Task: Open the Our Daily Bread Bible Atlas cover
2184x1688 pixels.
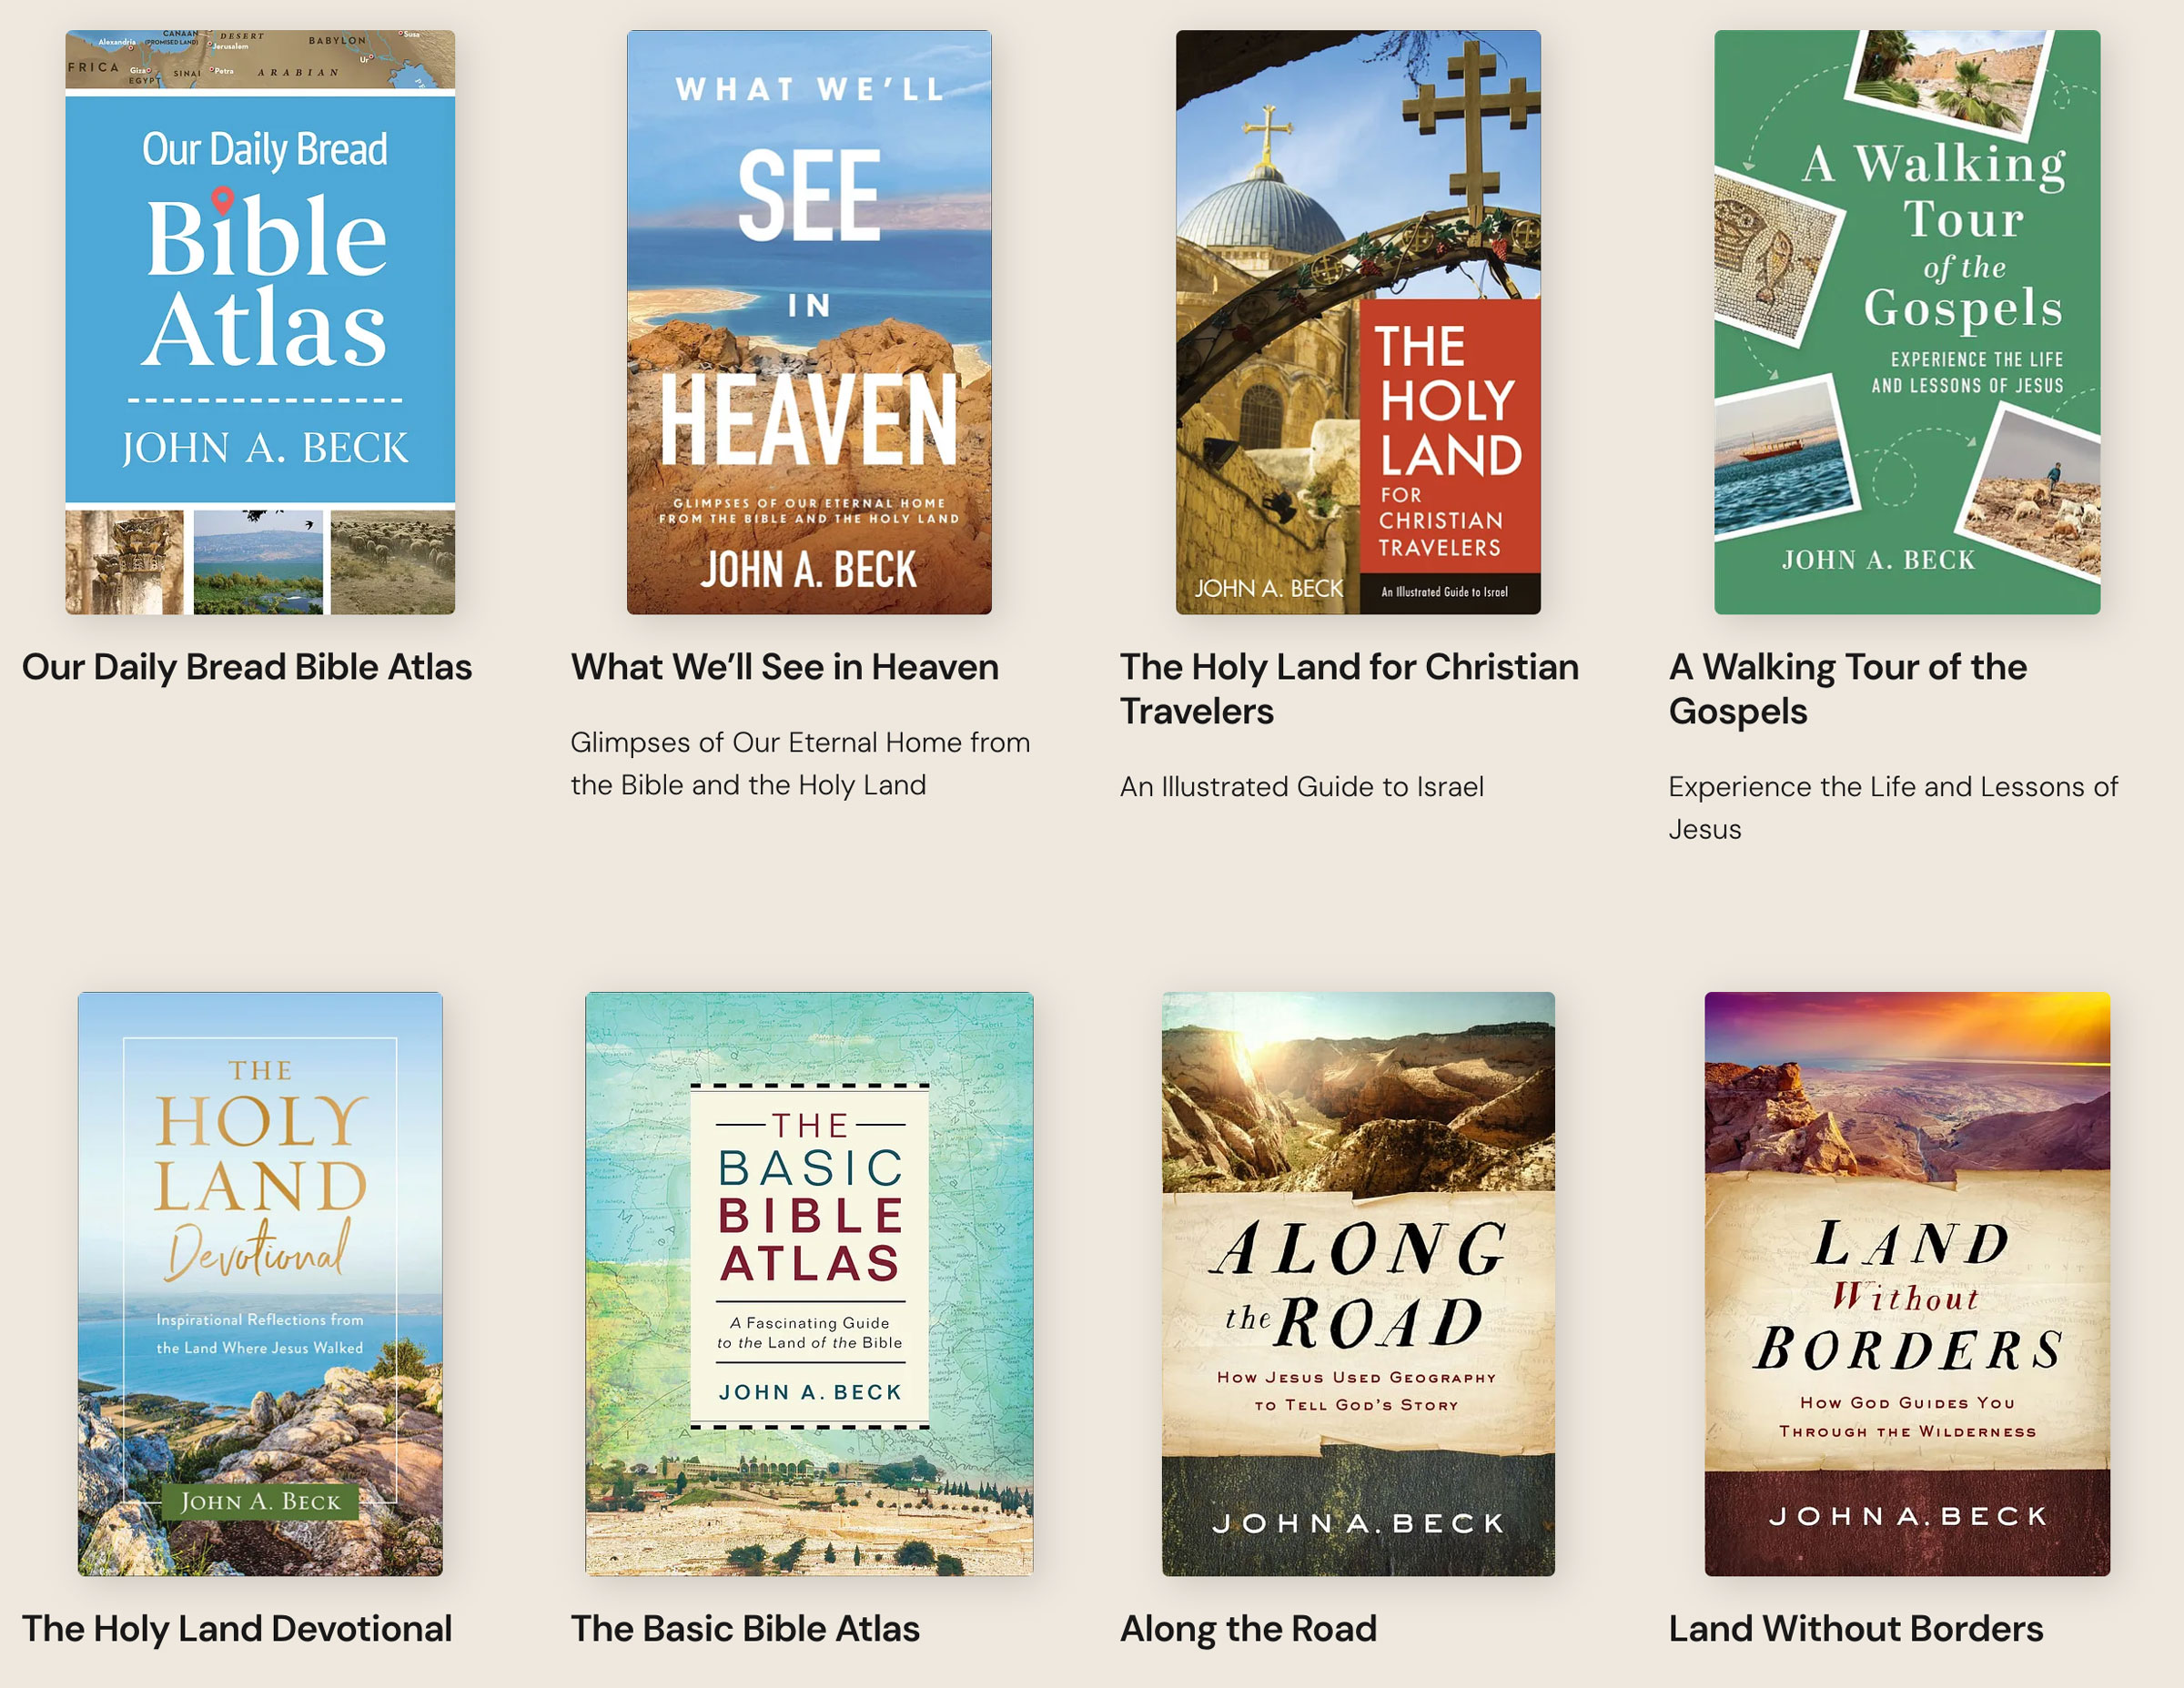Action: pyautogui.click(x=260, y=322)
